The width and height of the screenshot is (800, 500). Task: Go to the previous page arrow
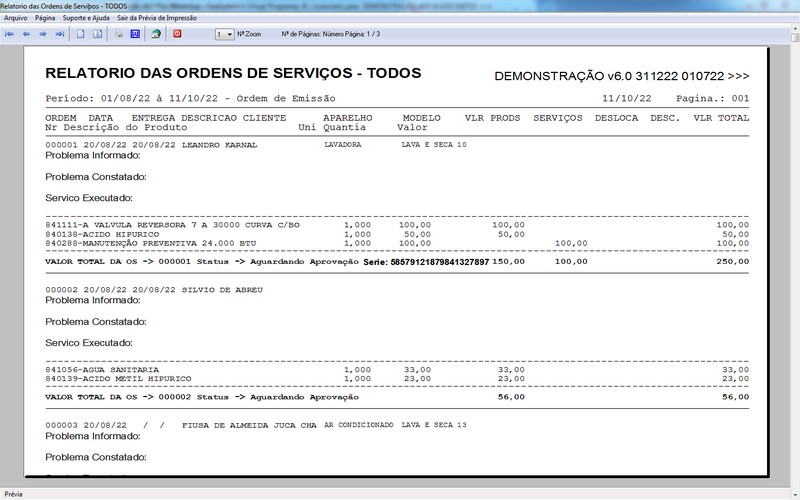(27, 34)
